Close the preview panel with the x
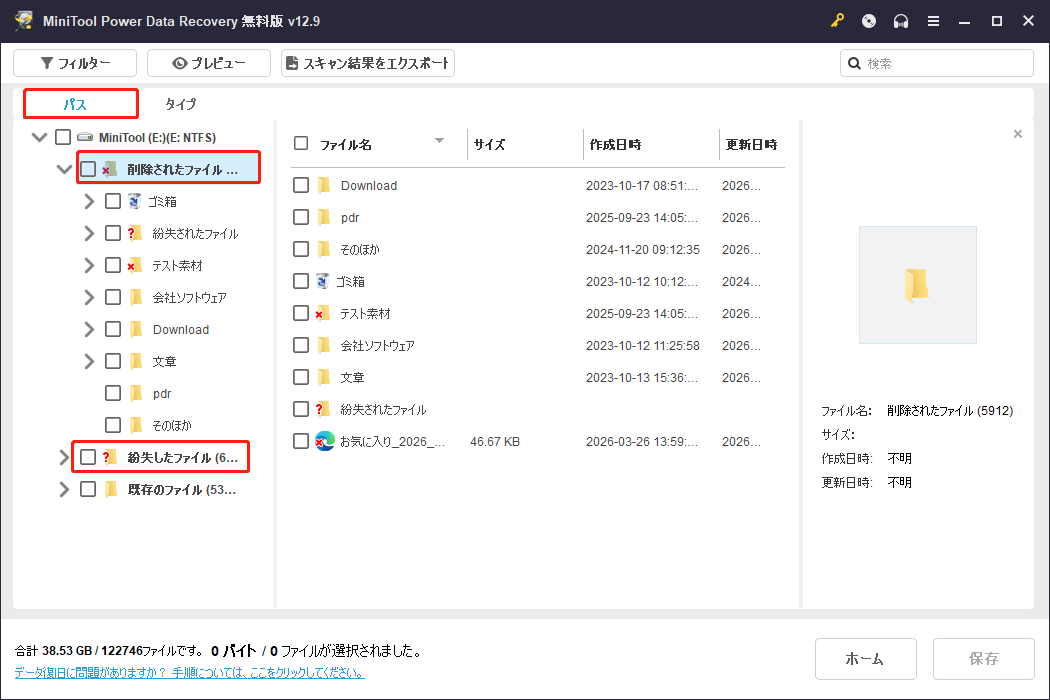This screenshot has width=1050, height=700. 1018,134
